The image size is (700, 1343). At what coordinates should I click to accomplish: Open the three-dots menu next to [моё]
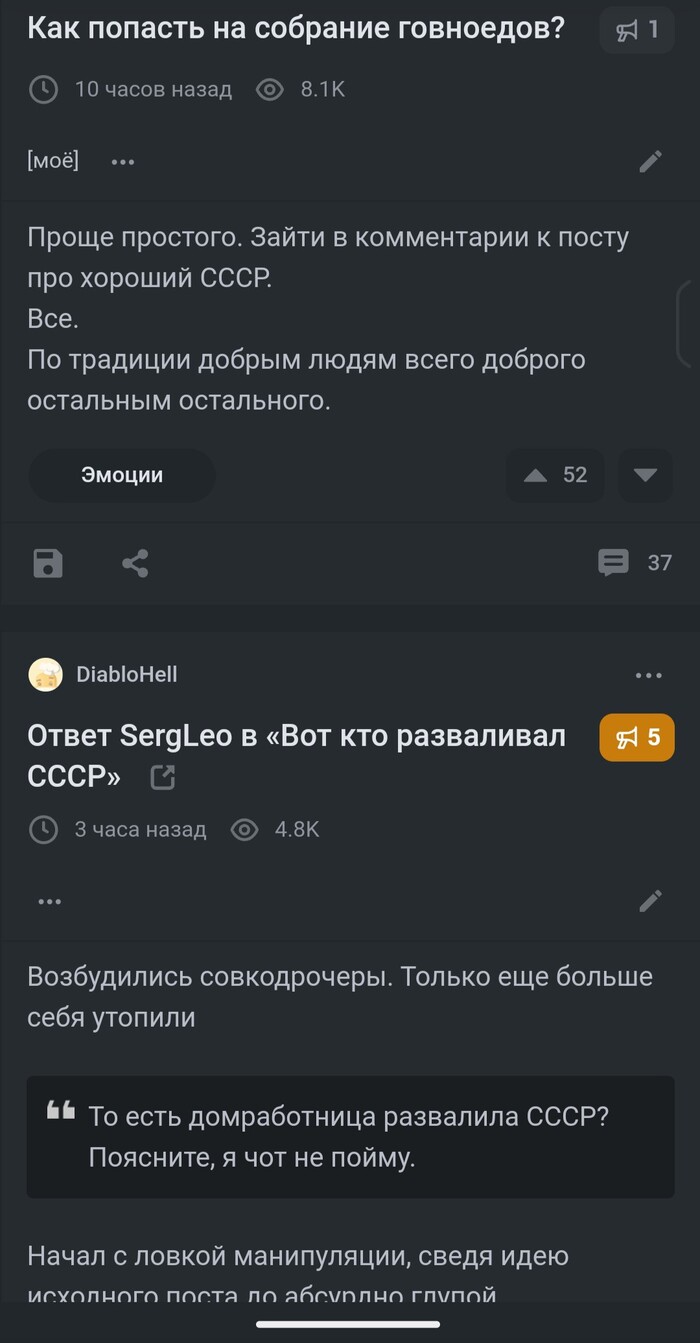(122, 161)
